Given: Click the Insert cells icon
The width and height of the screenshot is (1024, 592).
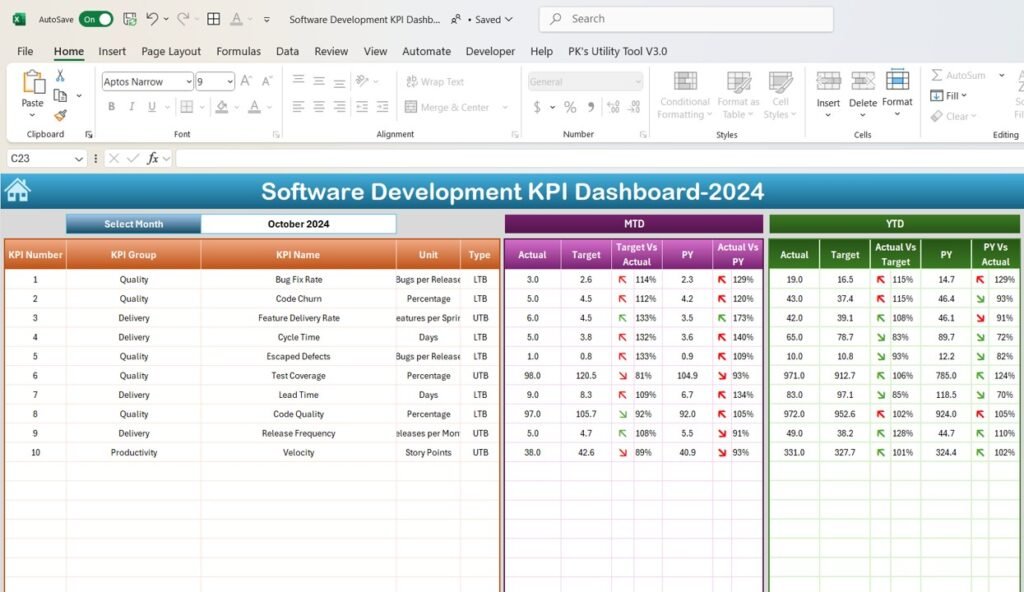Looking at the screenshot, I should click(x=828, y=82).
